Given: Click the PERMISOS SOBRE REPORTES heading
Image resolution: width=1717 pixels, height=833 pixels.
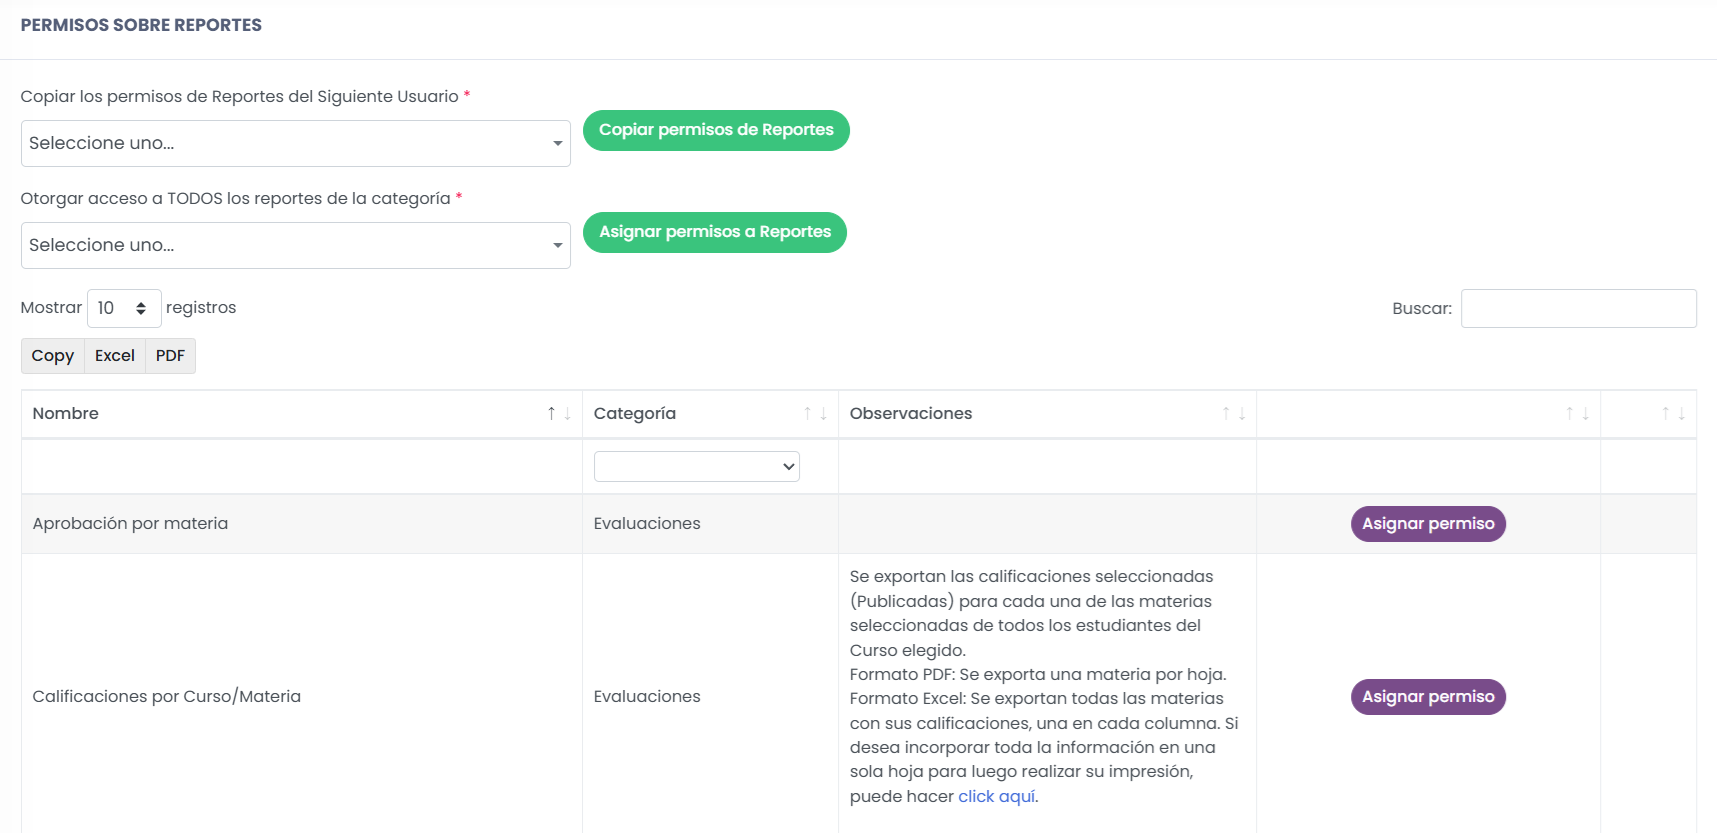Looking at the screenshot, I should [x=141, y=25].
